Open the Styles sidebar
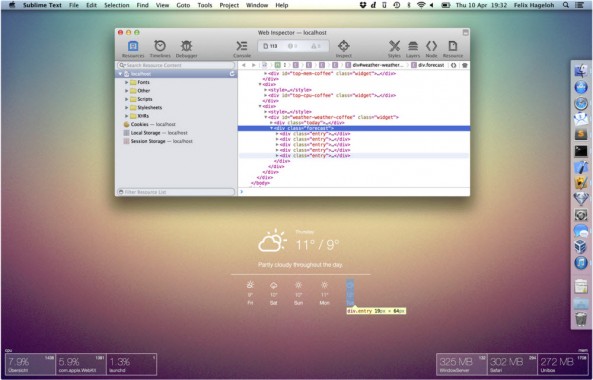593x380 pixels. (394, 46)
